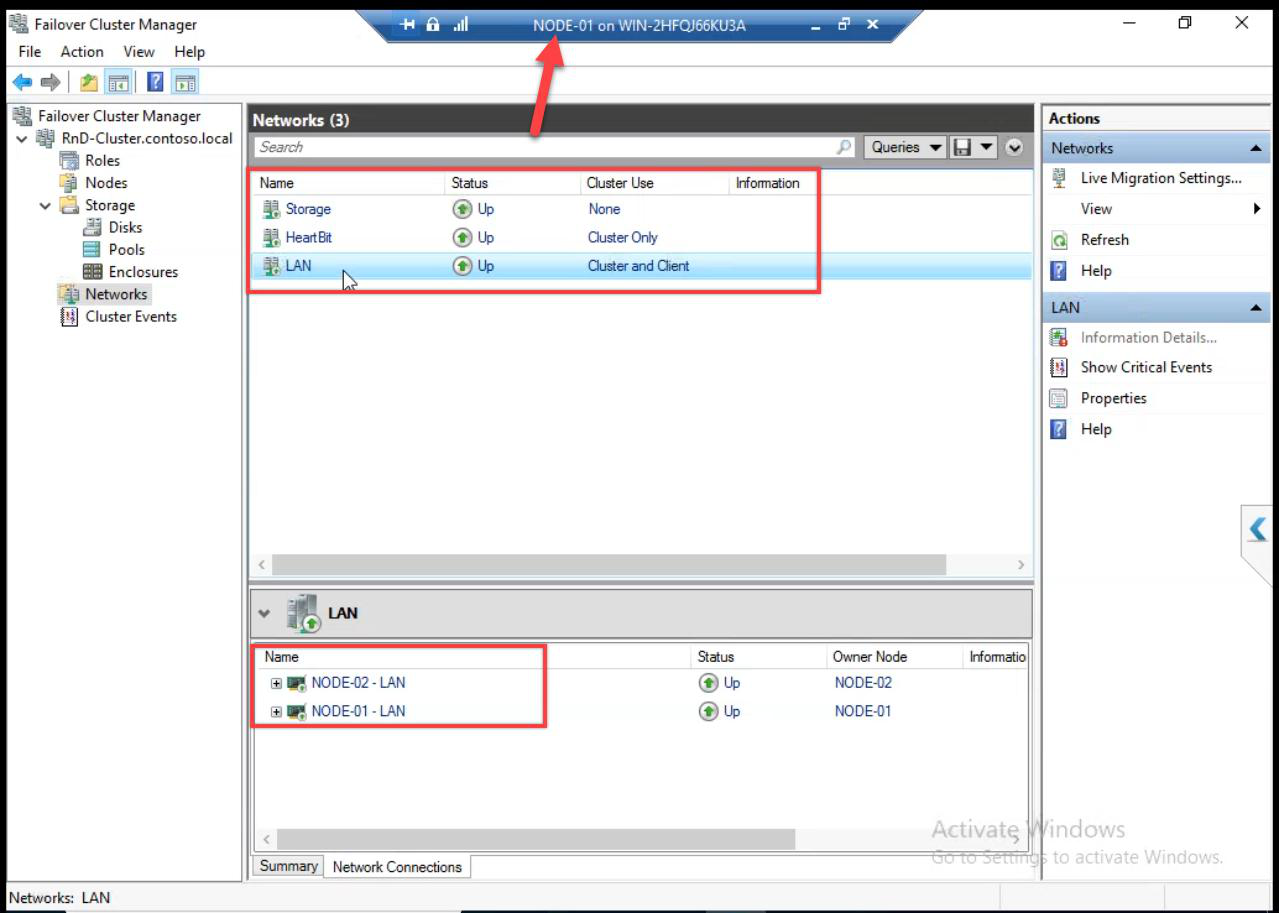Click the Roles icon in the tree
The height and width of the screenshot is (913, 1279).
pos(68,160)
